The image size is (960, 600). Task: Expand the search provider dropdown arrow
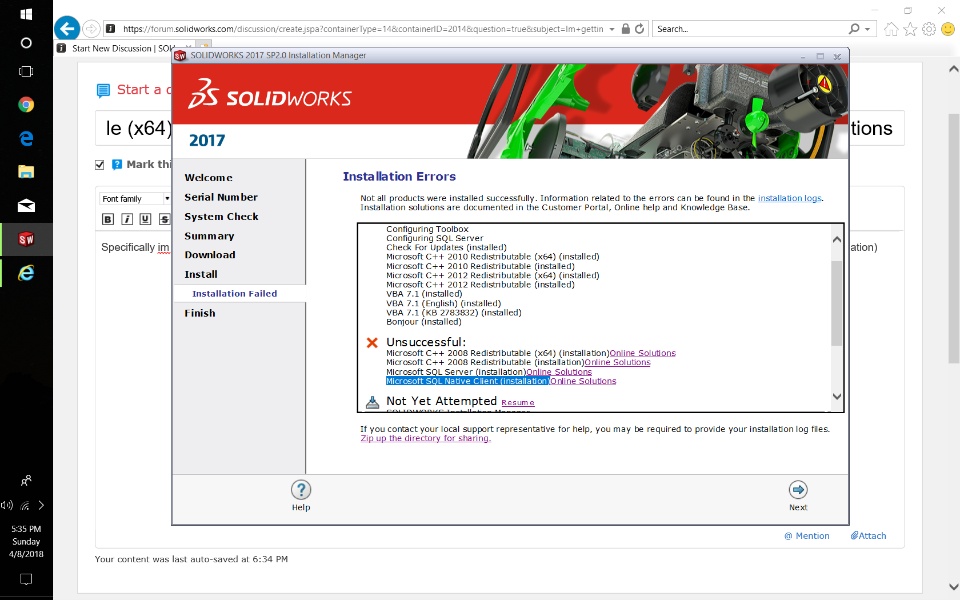coord(867,29)
